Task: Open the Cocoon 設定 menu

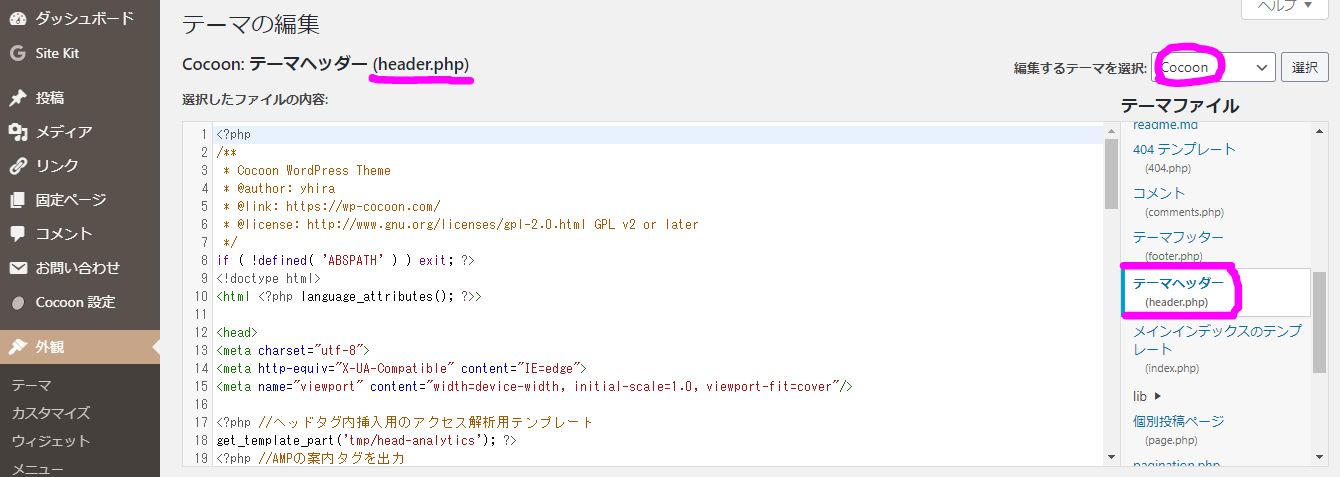Action: pyautogui.click(x=75, y=302)
